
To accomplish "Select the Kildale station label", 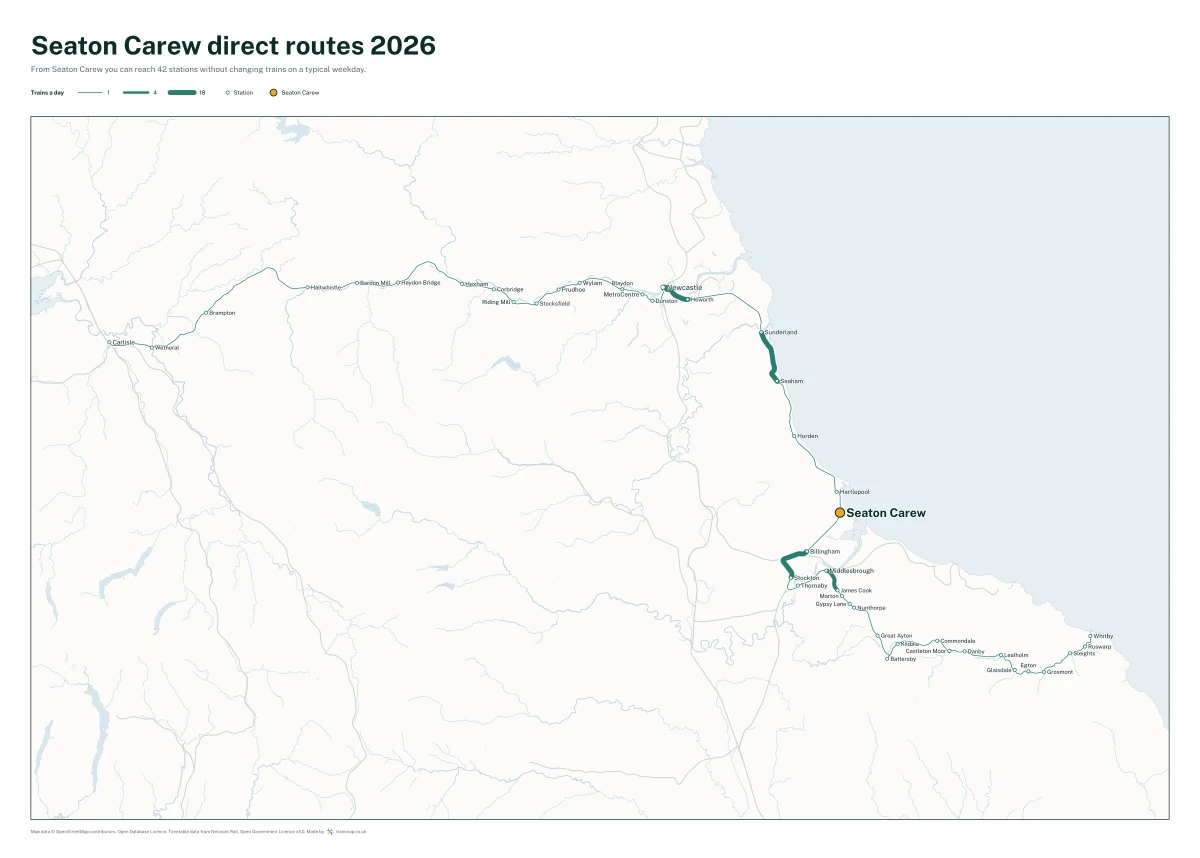I will coord(909,644).
